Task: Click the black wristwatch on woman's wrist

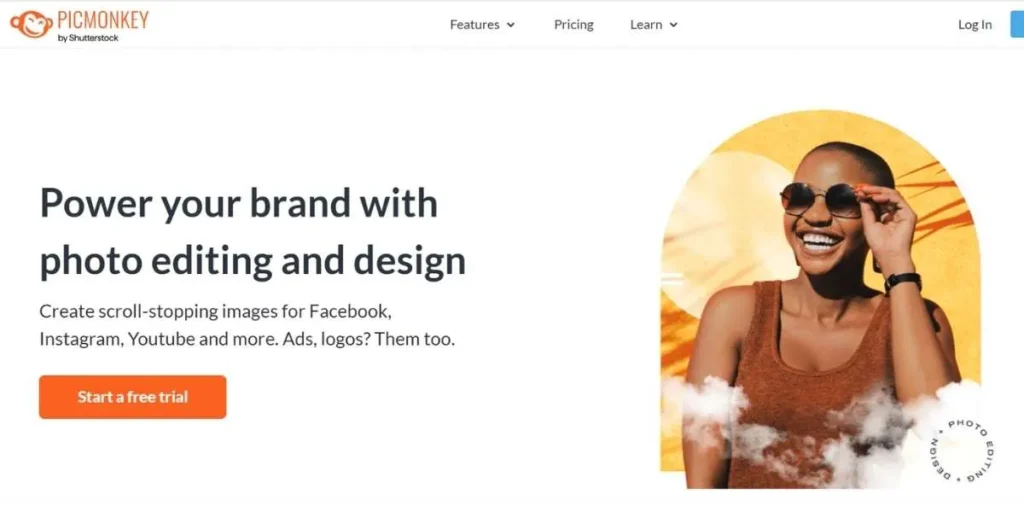Action: 903,282
